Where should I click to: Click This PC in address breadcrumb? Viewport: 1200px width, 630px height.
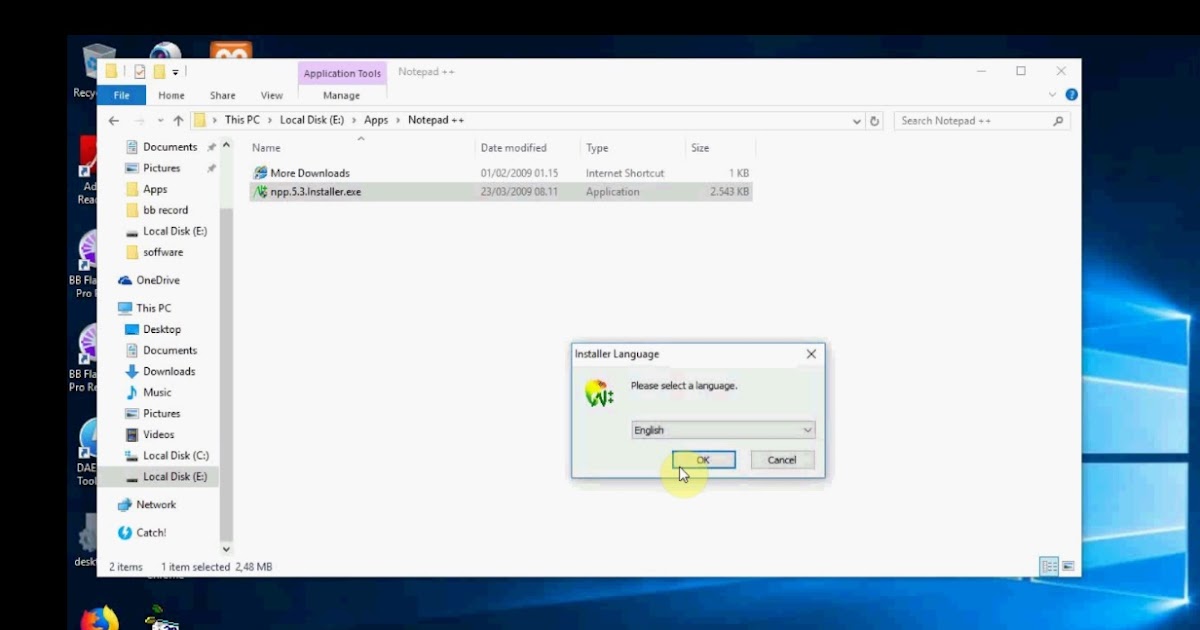(242, 120)
